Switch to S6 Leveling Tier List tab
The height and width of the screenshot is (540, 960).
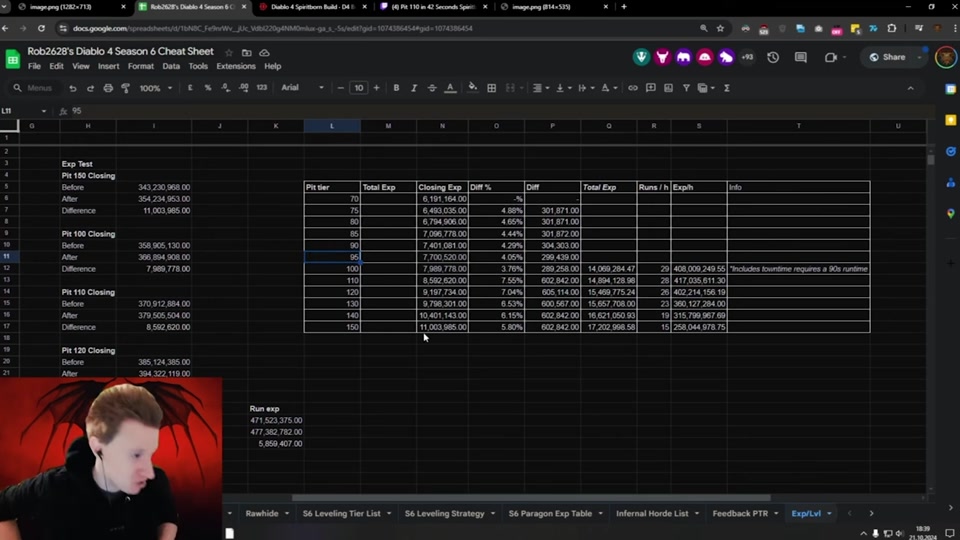342,514
